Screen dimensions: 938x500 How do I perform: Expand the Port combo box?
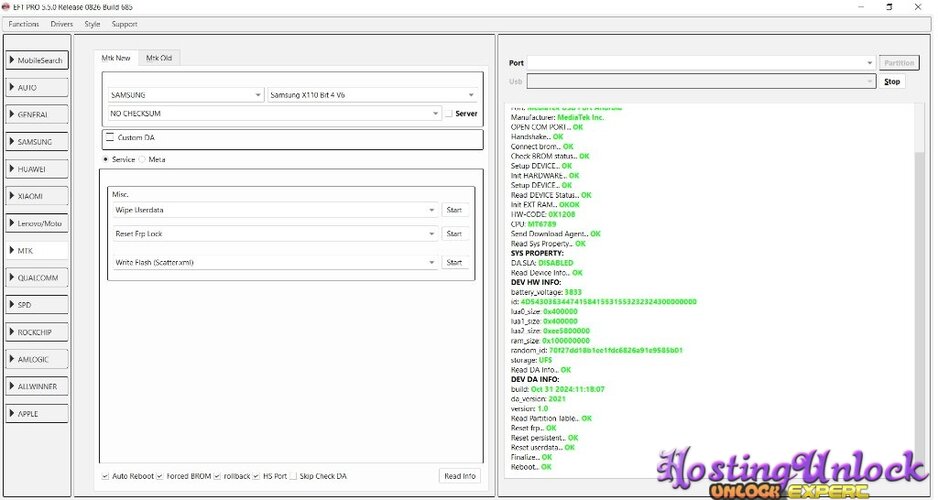pos(701,63)
